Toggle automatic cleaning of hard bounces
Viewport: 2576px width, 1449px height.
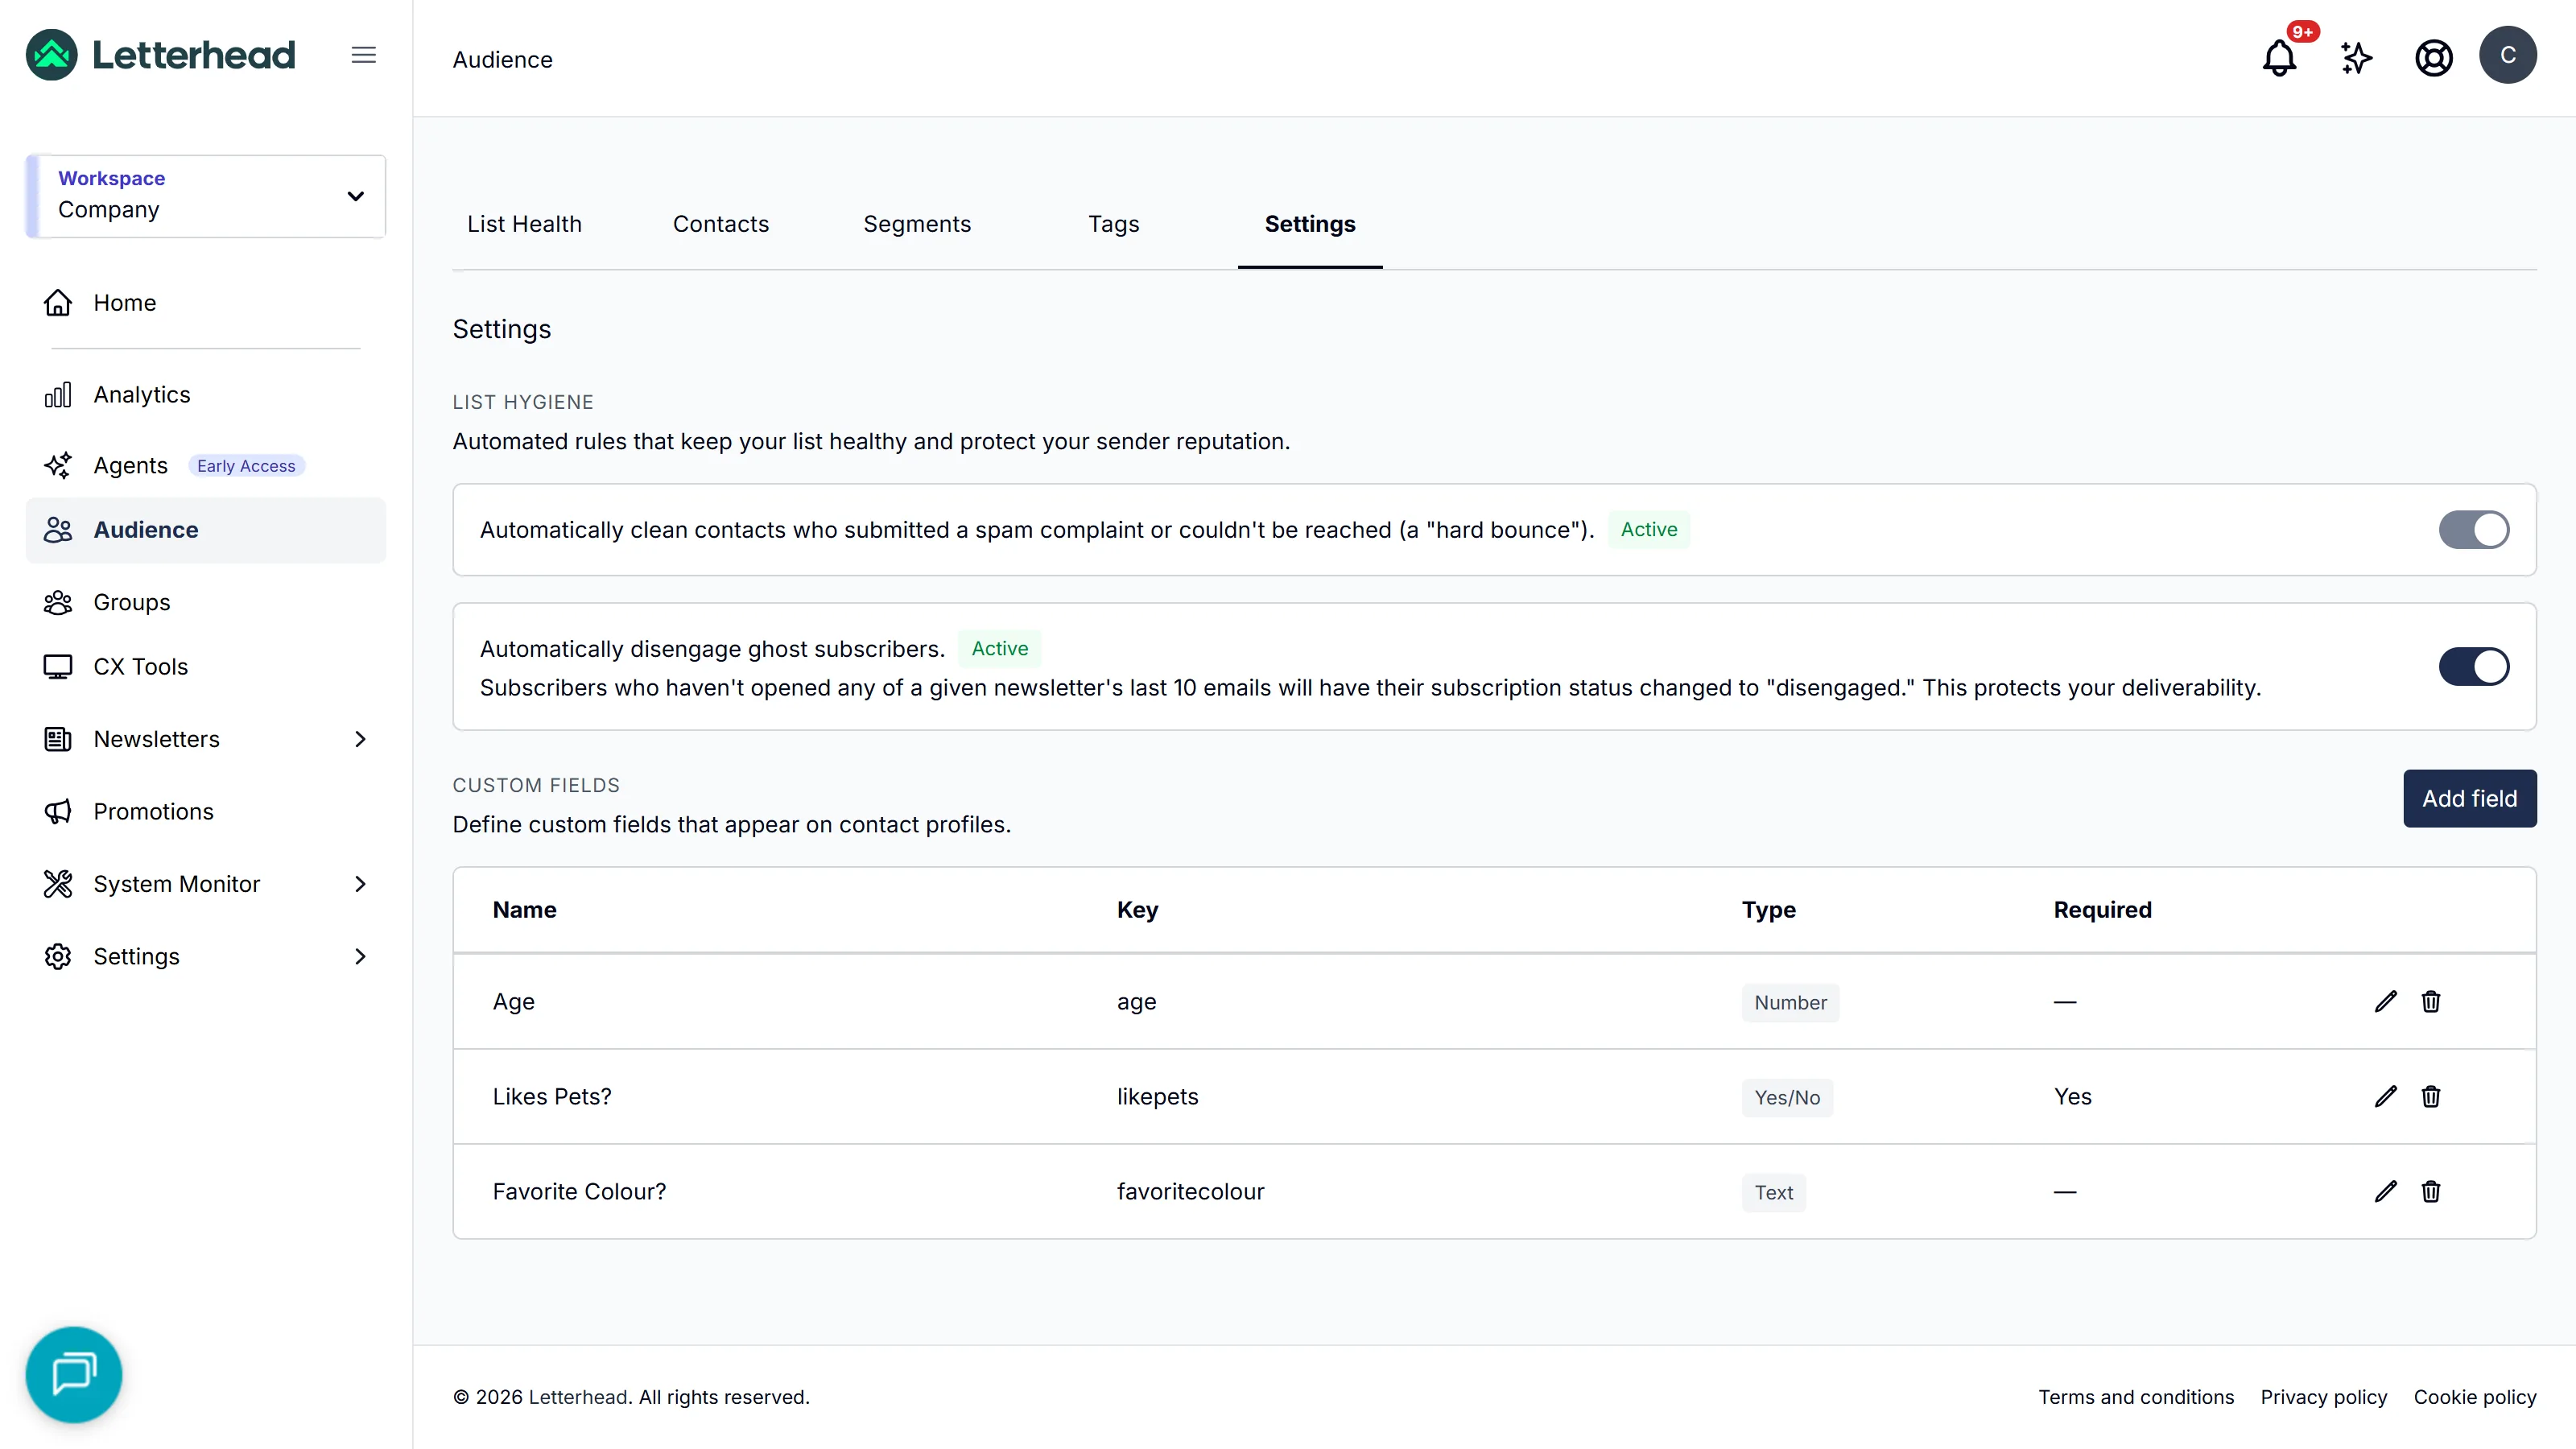coord(2474,529)
